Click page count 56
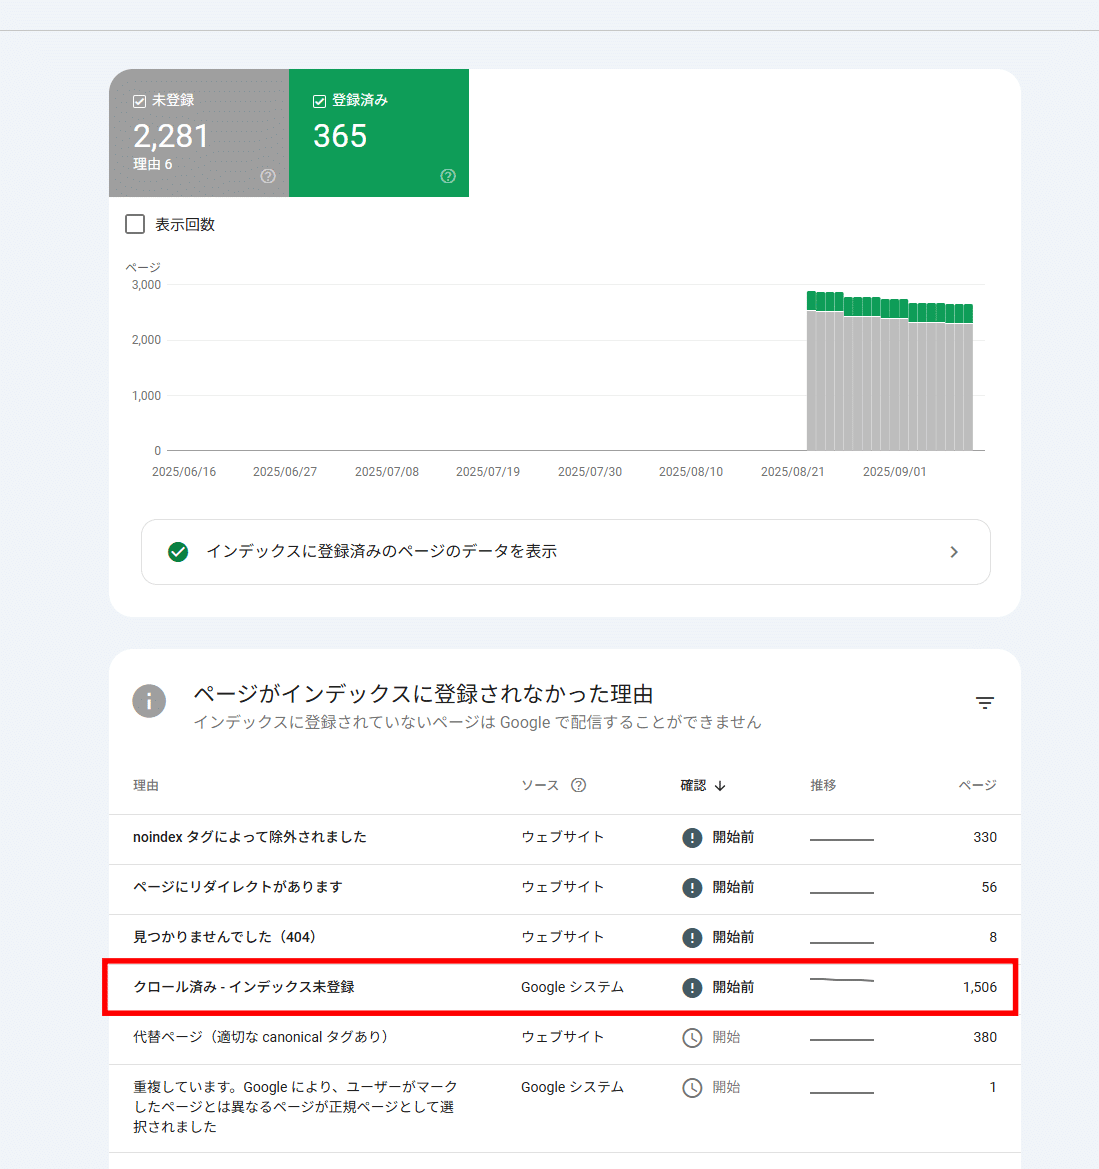This screenshot has width=1099, height=1169. click(x=989, y=887)
